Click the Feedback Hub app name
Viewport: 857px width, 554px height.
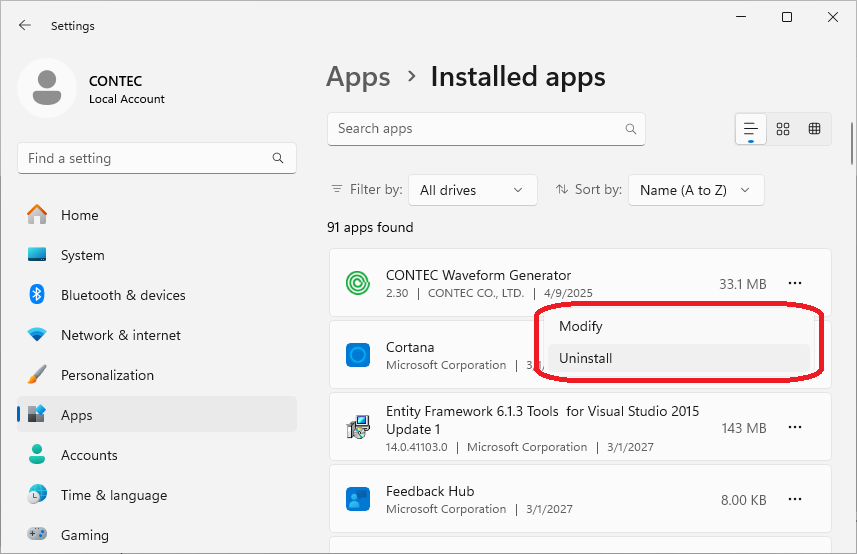click(x=430, y=491)
